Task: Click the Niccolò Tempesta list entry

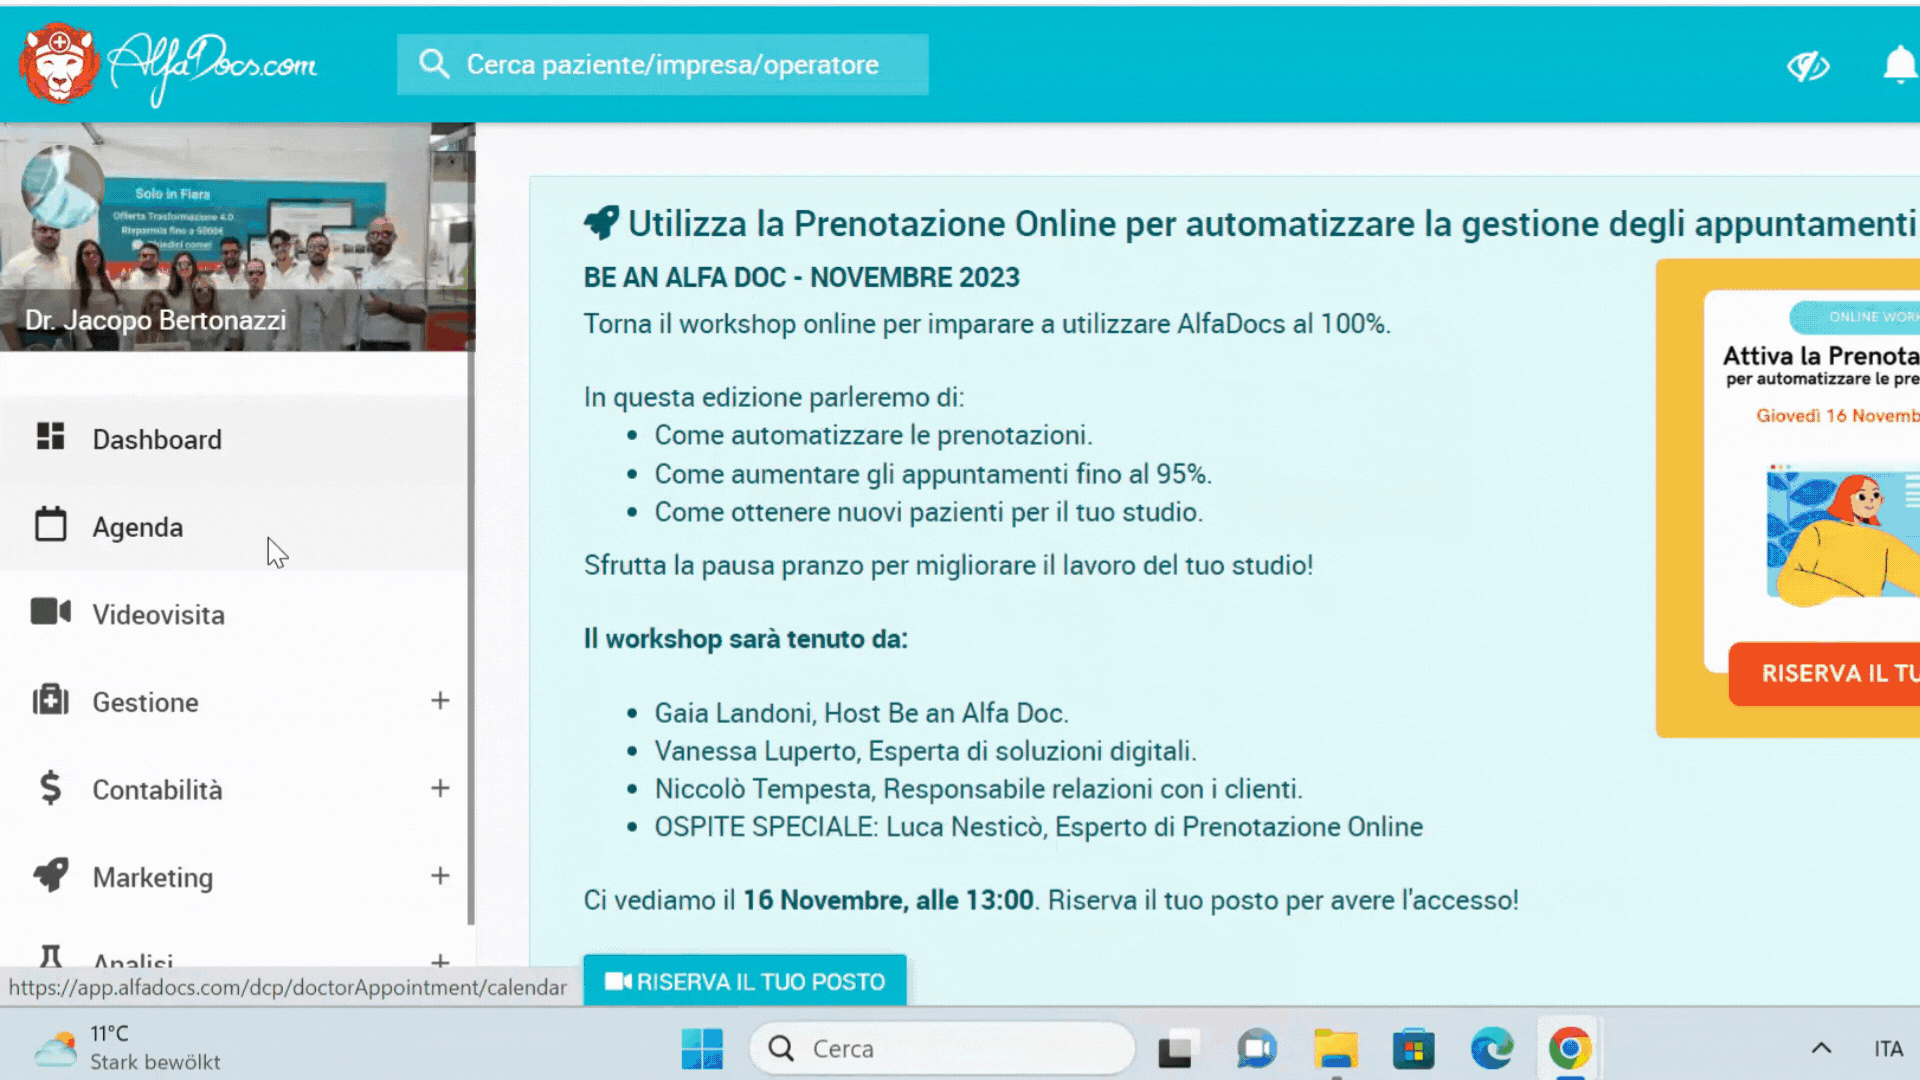Action: click(x=978, y=789)
